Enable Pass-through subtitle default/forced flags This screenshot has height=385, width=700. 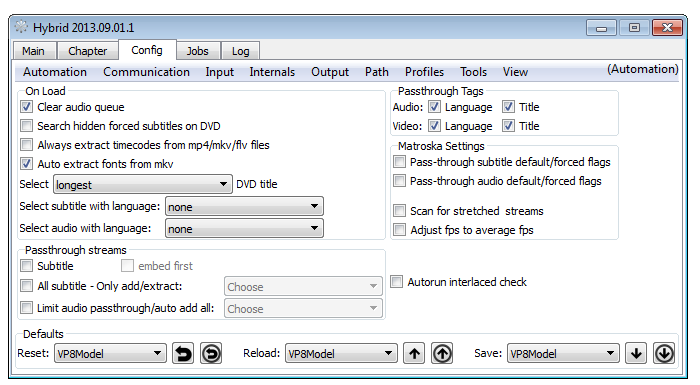[399, 162]
